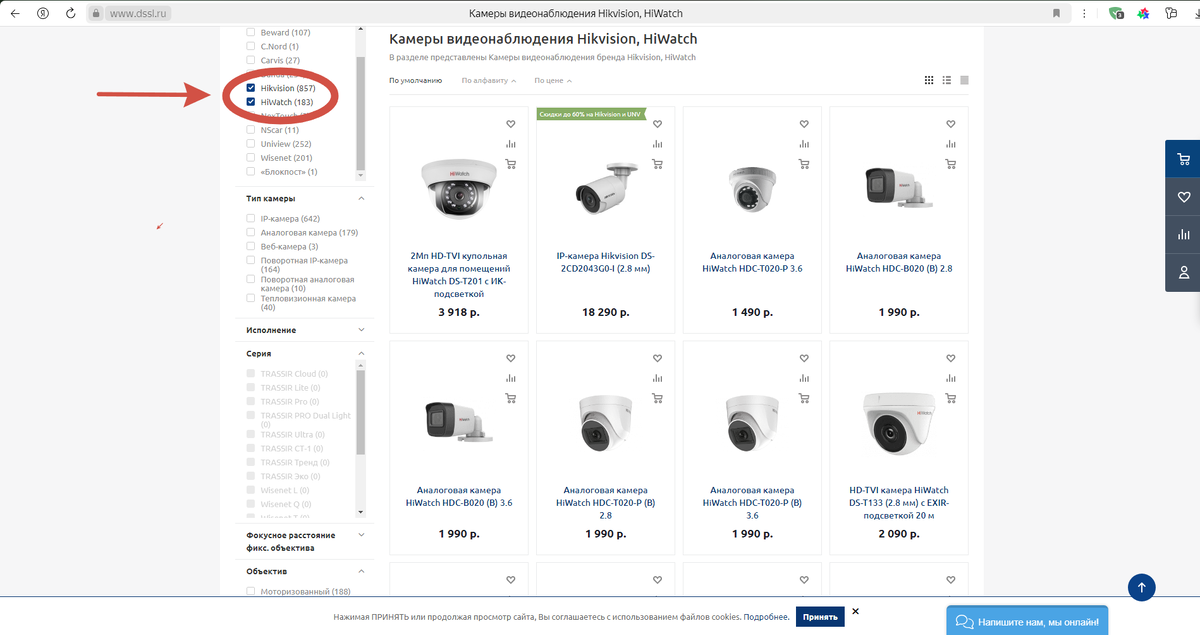This screenshot has width=1200, height=635.
Task: Add HiWatch DS-T201 camera to cart
Action: (x=511, y=164)
